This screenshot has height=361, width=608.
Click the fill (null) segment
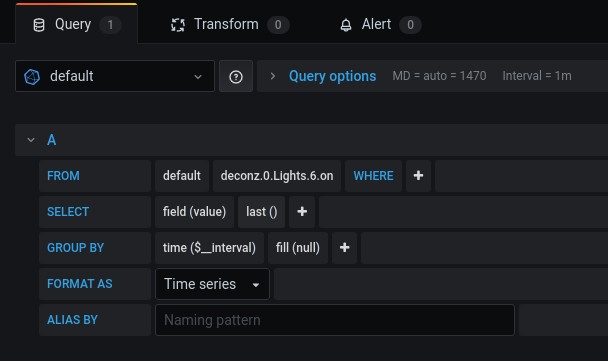[298, 248]
